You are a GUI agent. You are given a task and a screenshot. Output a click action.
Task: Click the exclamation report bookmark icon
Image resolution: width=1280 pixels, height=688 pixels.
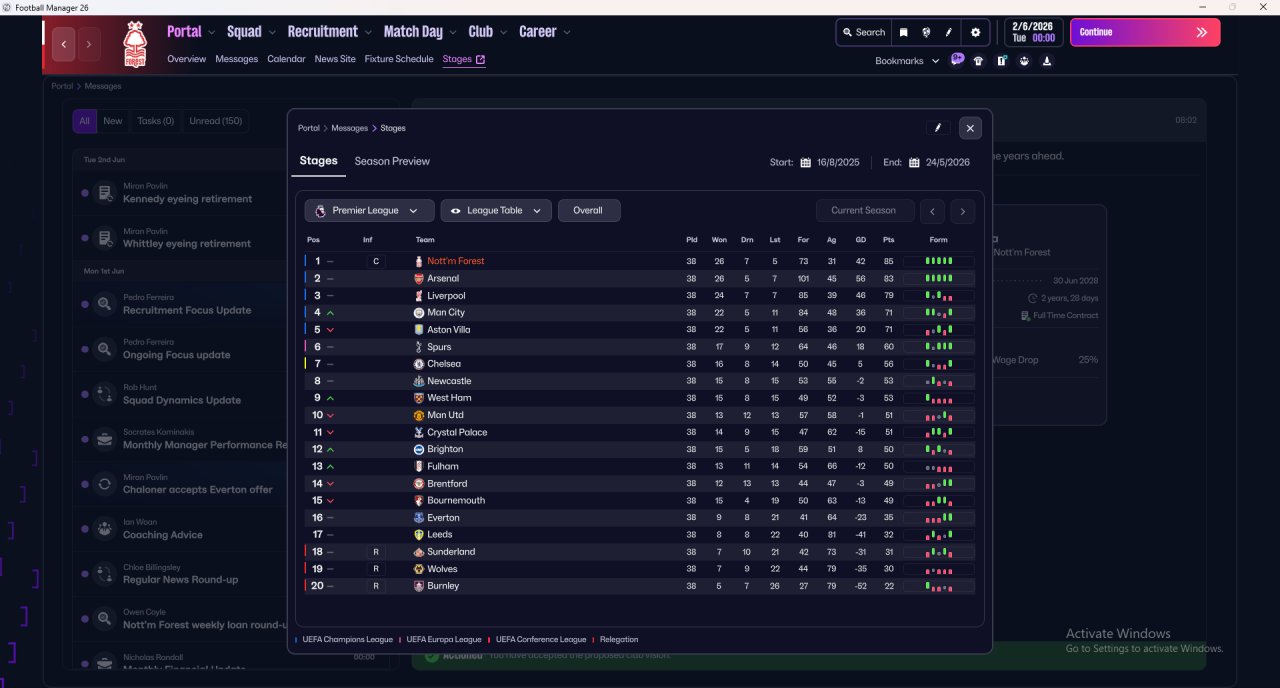point(1001,61)
